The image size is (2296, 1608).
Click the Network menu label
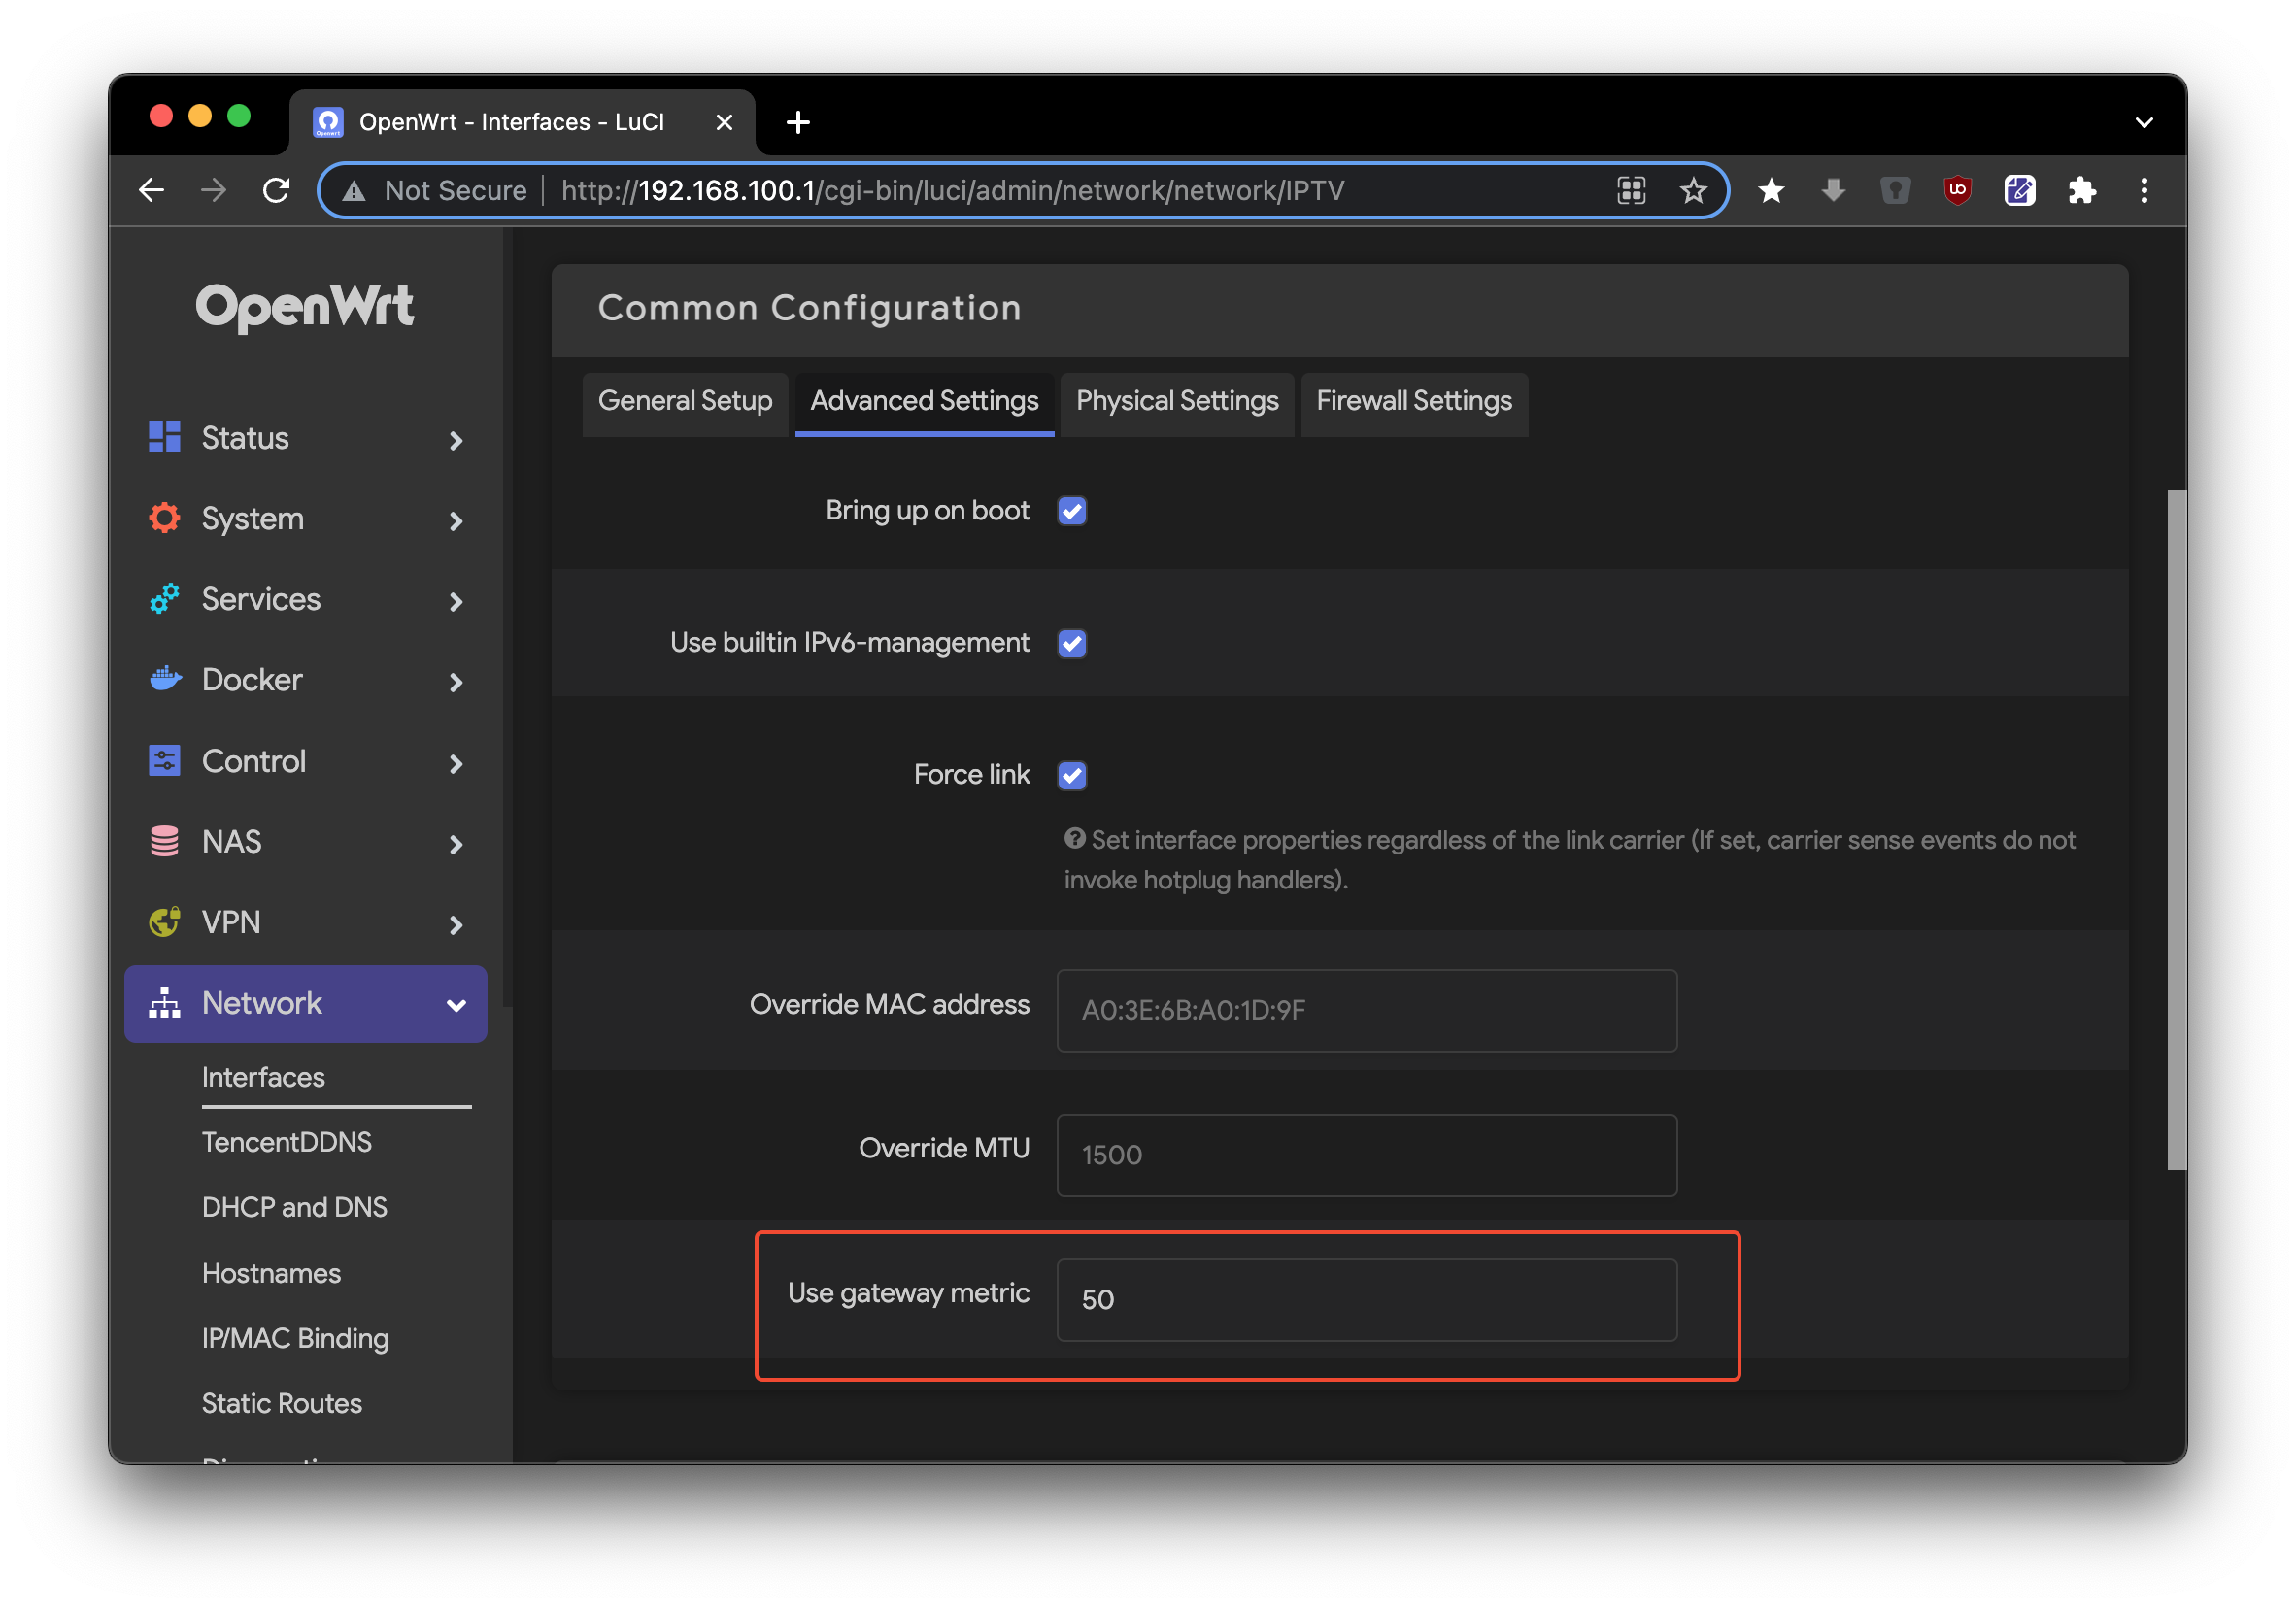tap(262, 1002)
